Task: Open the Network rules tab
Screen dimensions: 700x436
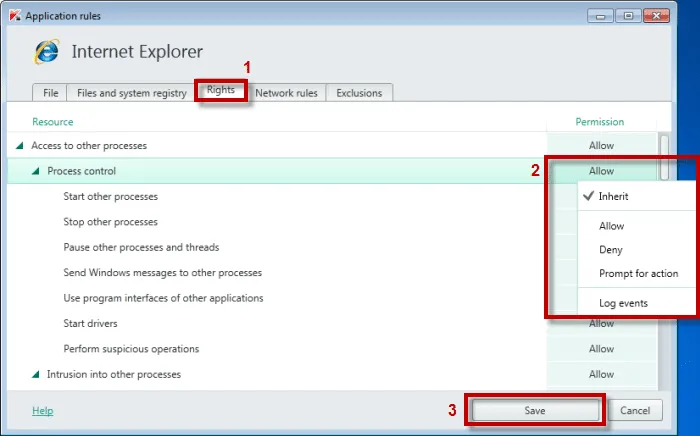Action: (x=286, y=93)
